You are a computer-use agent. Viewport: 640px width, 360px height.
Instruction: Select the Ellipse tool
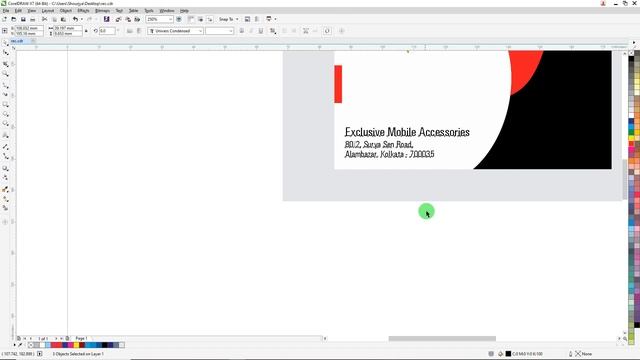pyautogui.click(x=5, y=114)
